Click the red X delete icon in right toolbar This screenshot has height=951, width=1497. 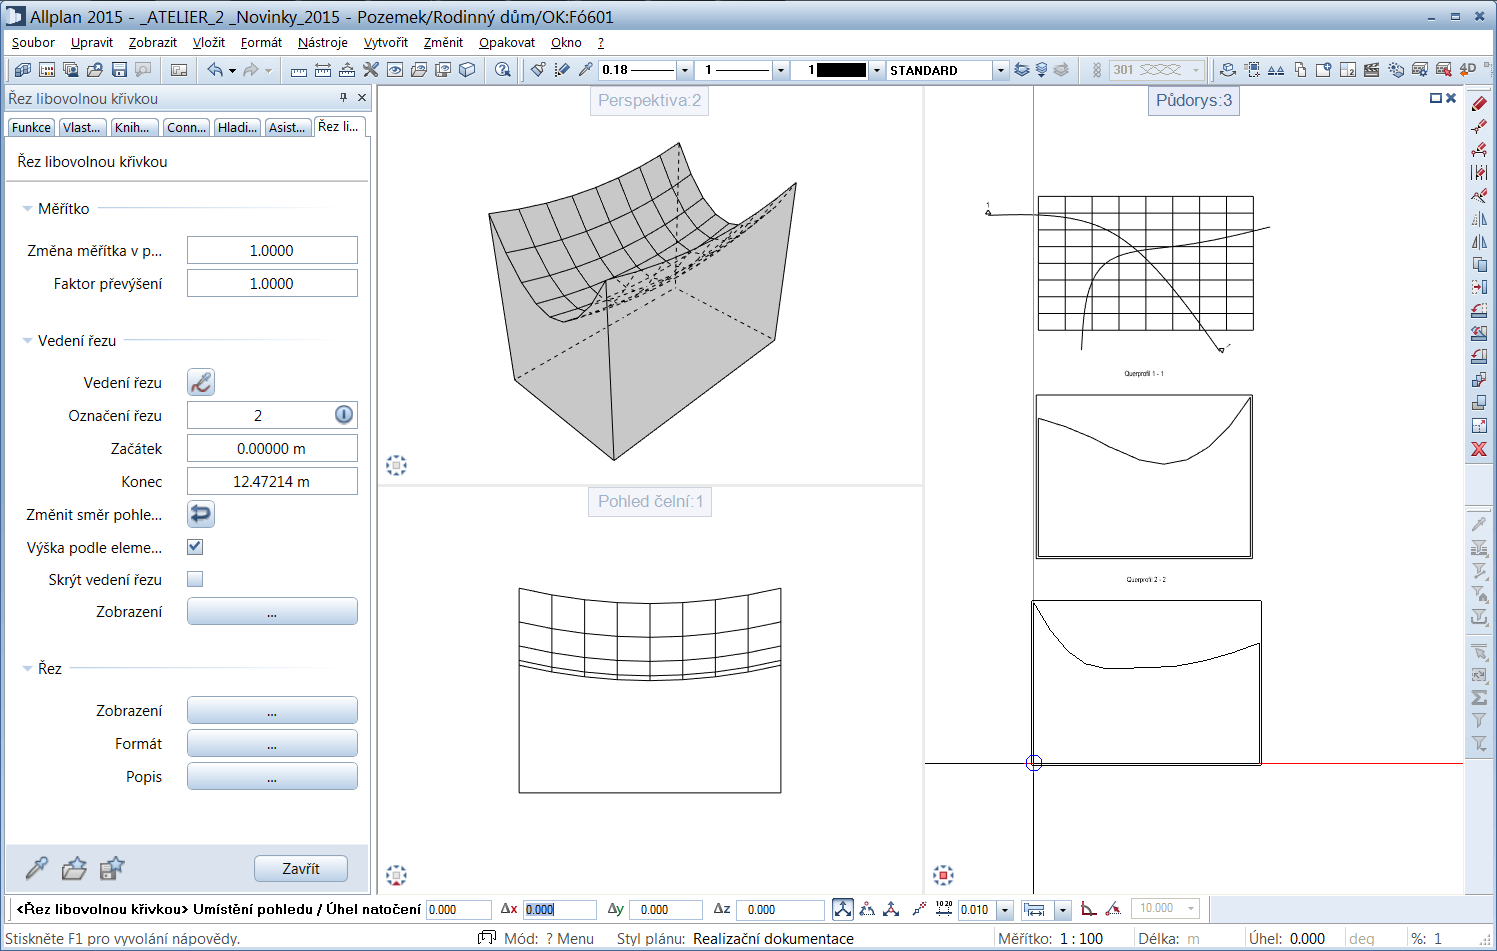(1479, 449)
